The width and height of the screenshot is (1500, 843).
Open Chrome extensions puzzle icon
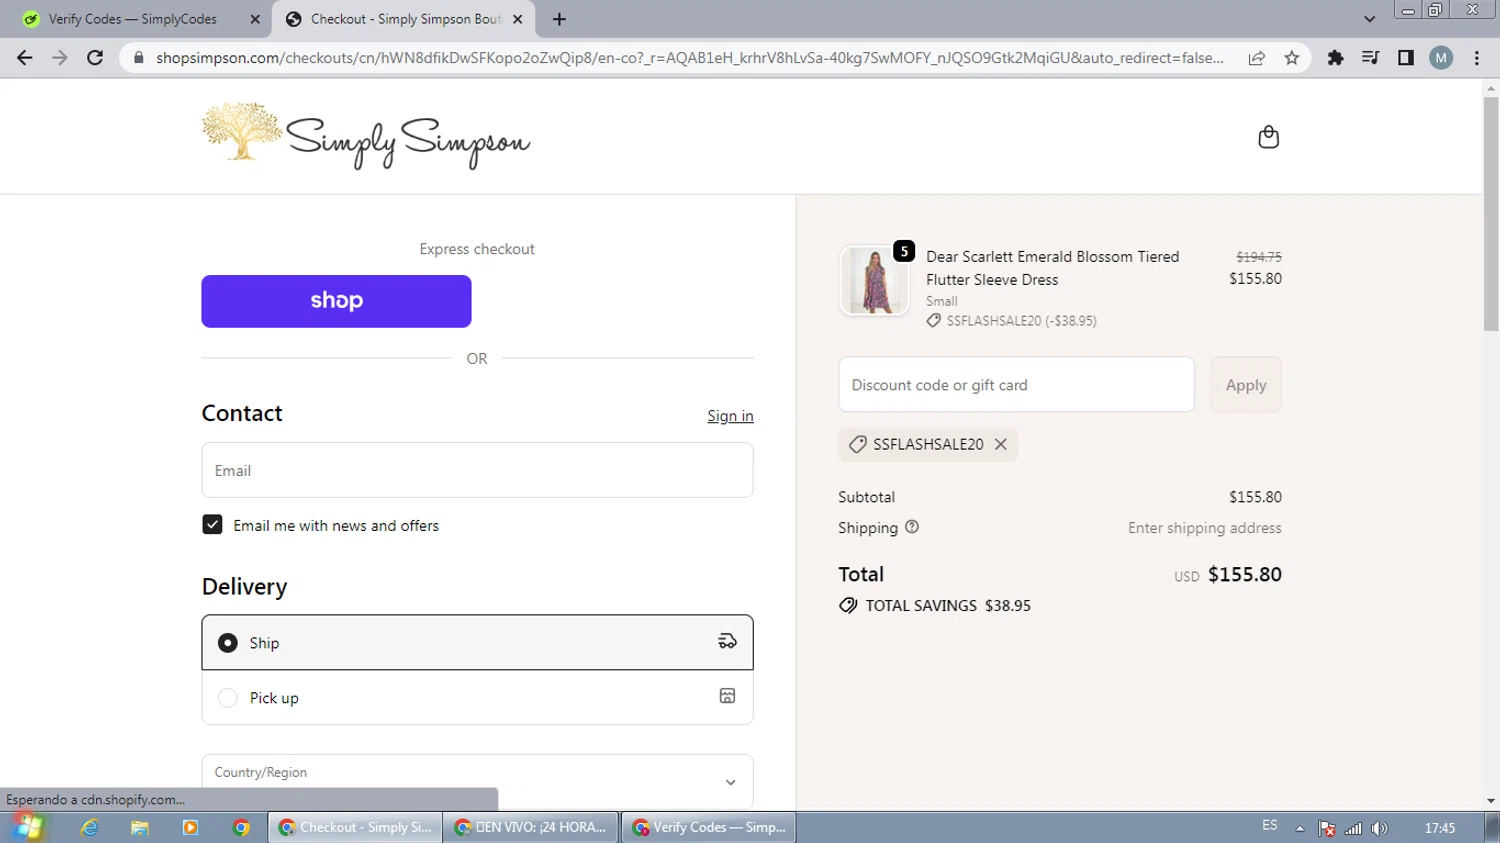pos(1335,58)
